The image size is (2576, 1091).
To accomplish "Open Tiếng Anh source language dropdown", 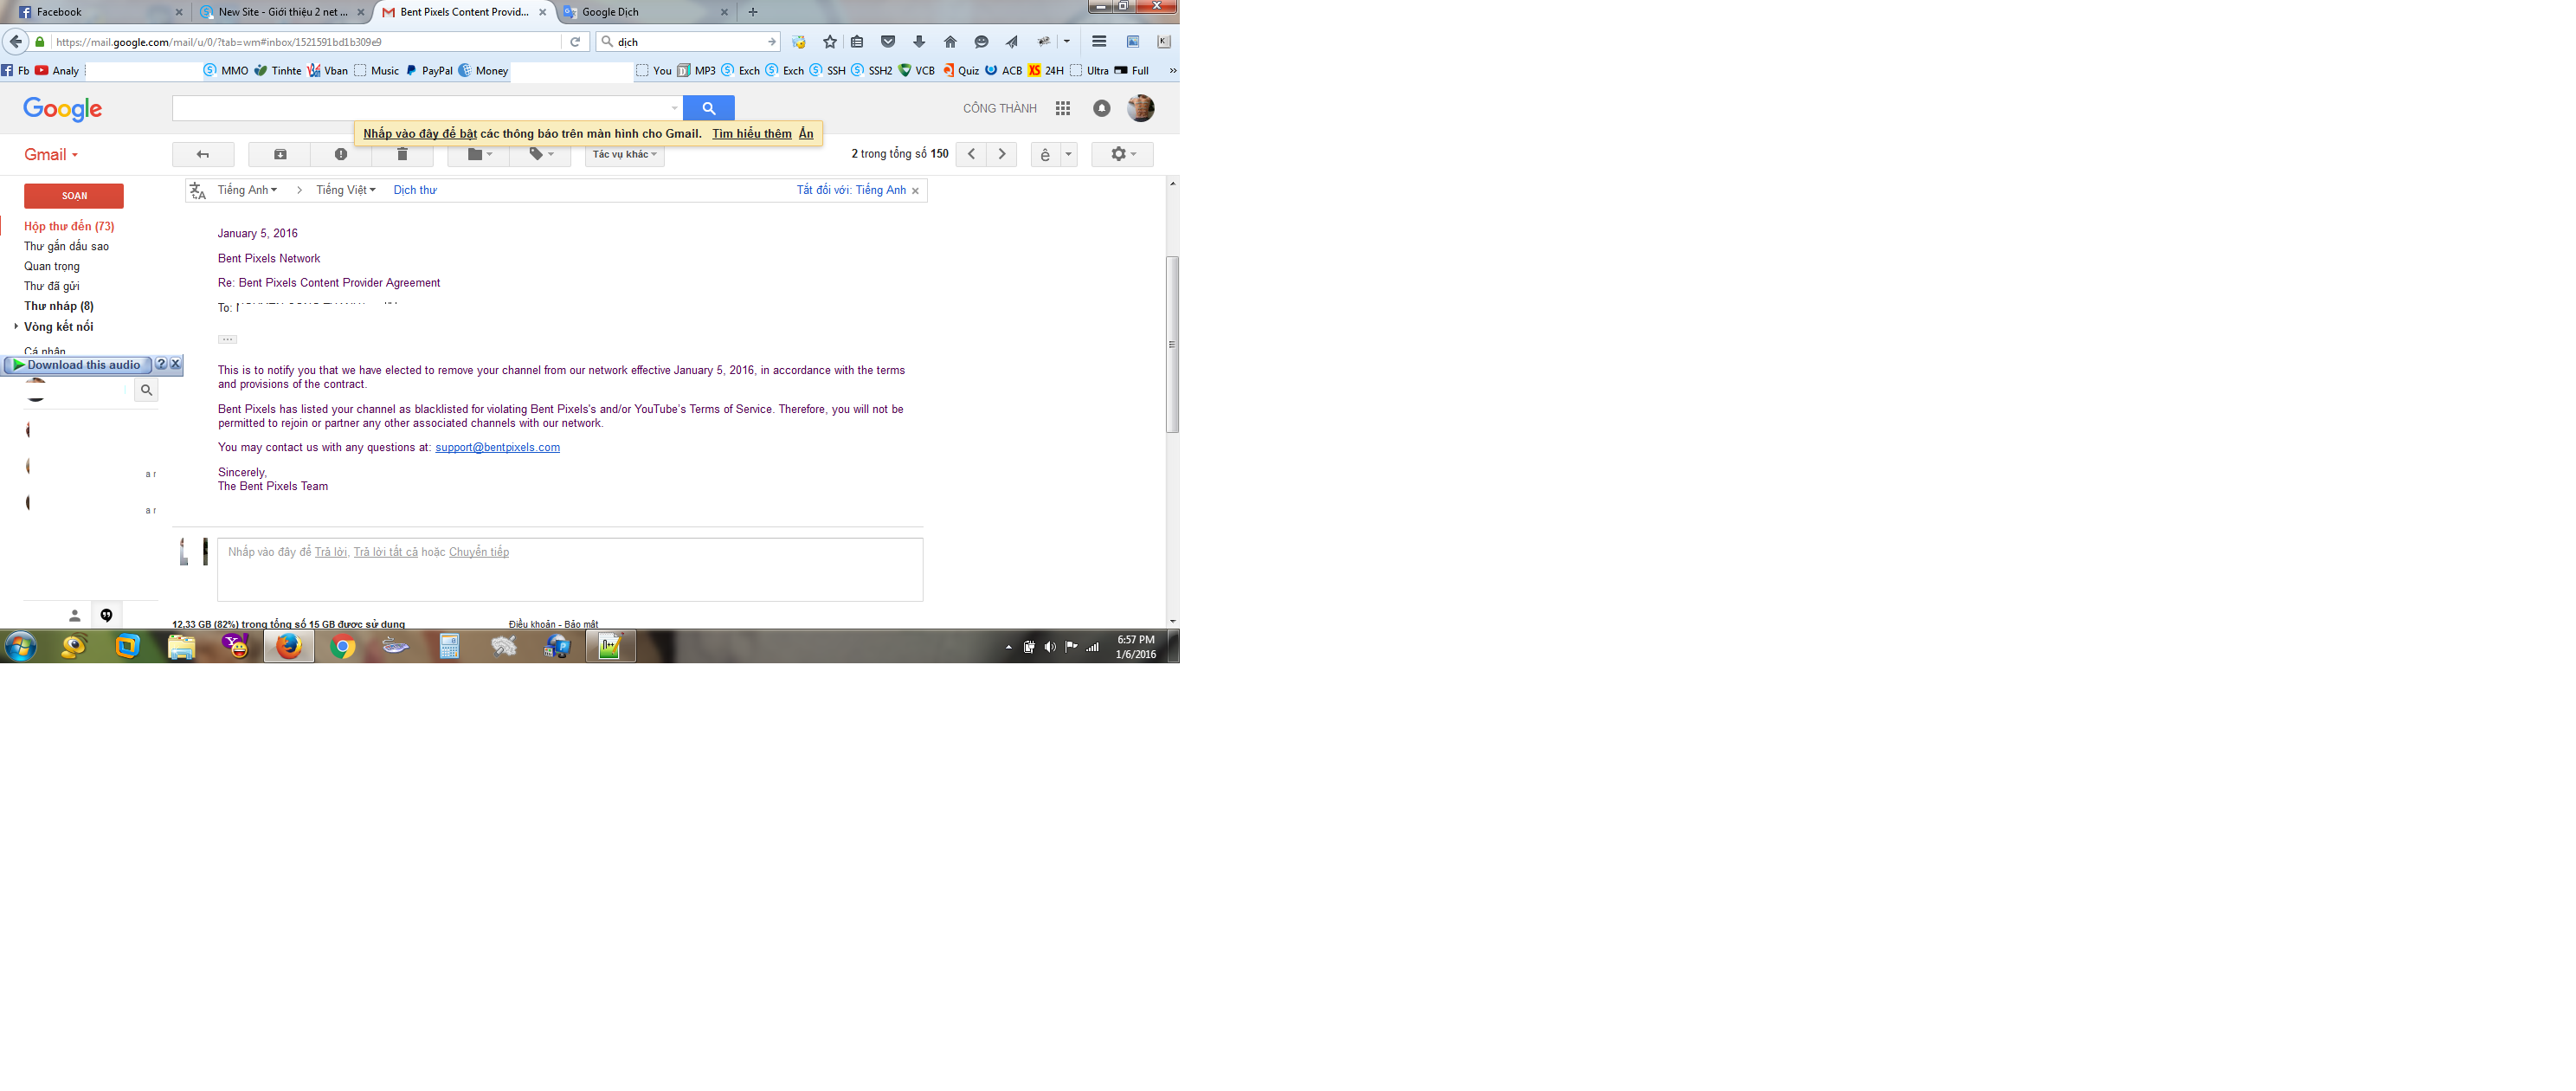I will [x=247, y=190].
